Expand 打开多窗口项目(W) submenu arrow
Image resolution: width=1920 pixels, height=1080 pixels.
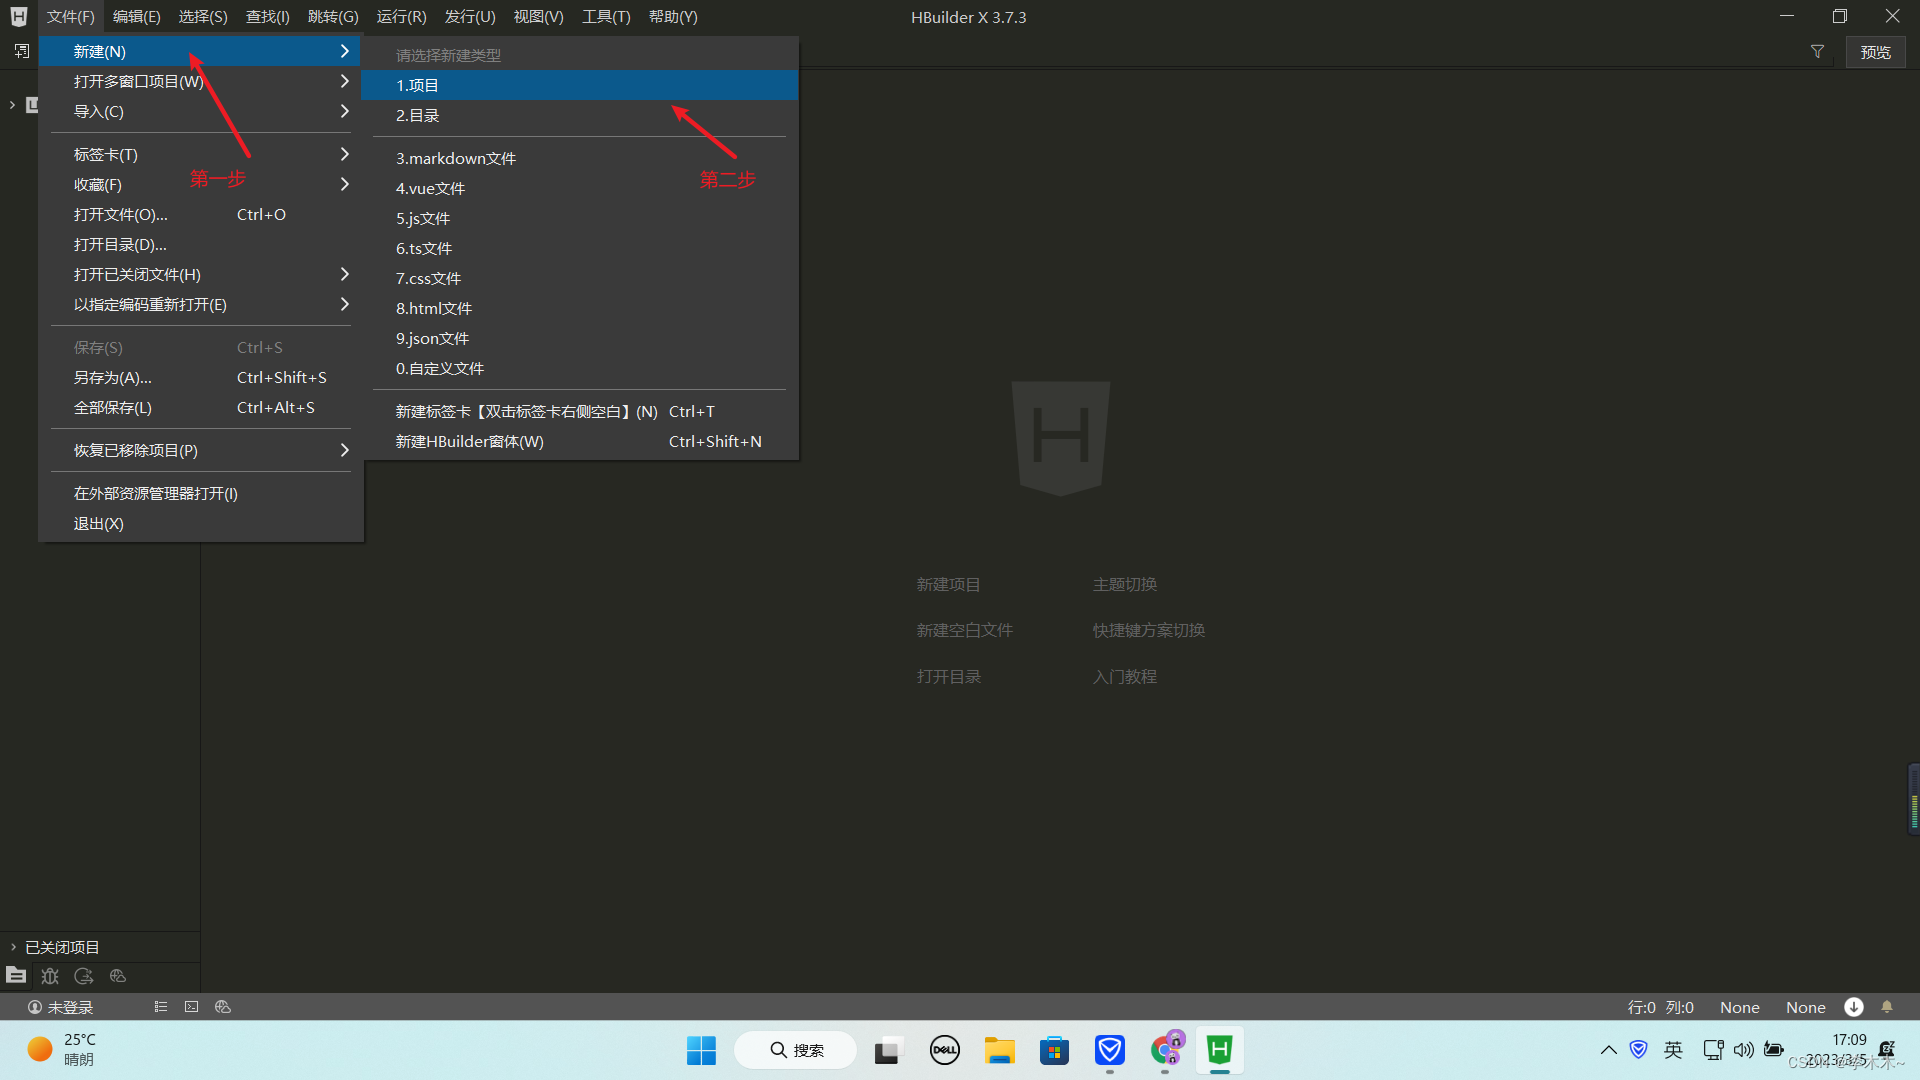(345, 81)
